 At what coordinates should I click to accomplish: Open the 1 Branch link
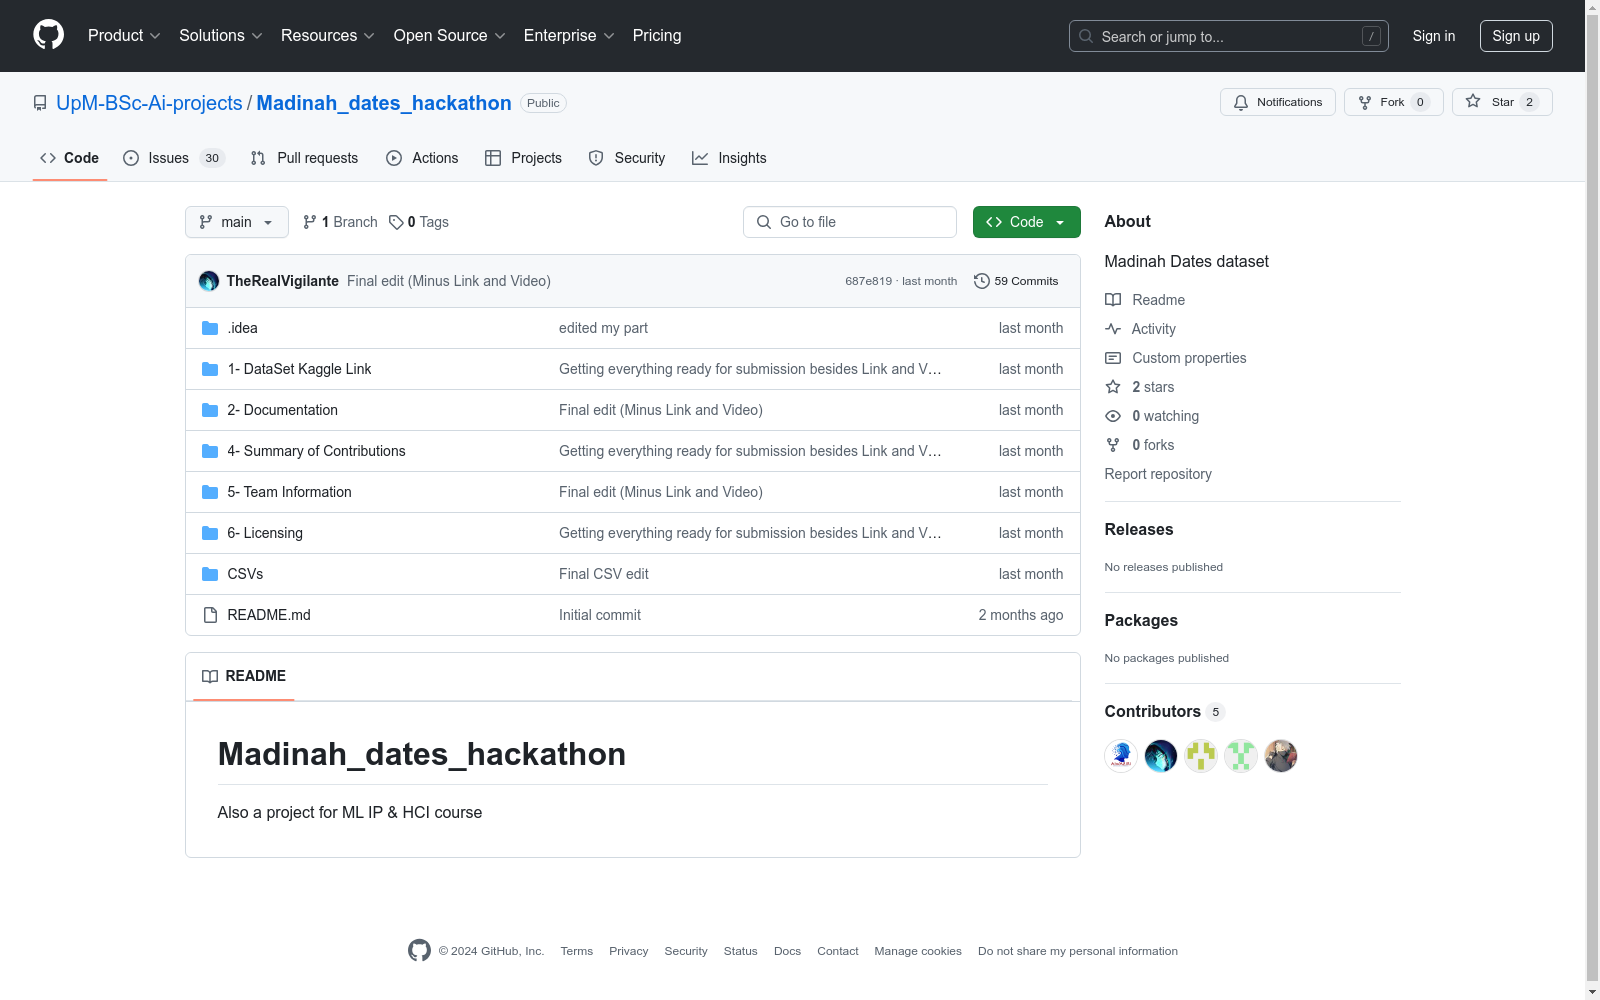coord(340,222)
